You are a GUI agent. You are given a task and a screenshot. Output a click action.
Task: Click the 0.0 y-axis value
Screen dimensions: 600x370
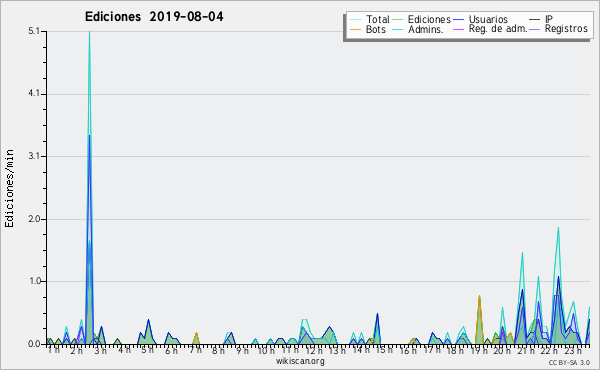(34, 344)
